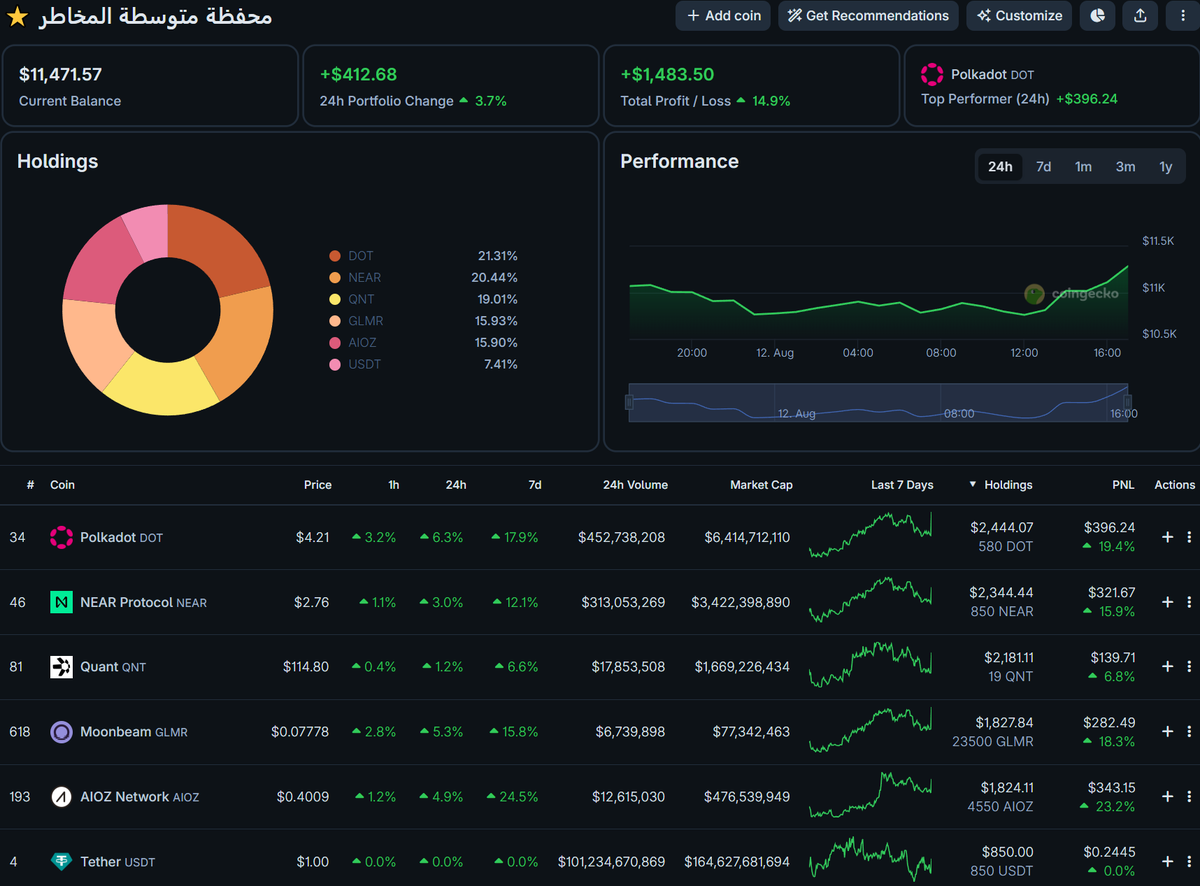
Task: Click AIOZ Network 7-day sparkline chart
Action: point(870,795)
